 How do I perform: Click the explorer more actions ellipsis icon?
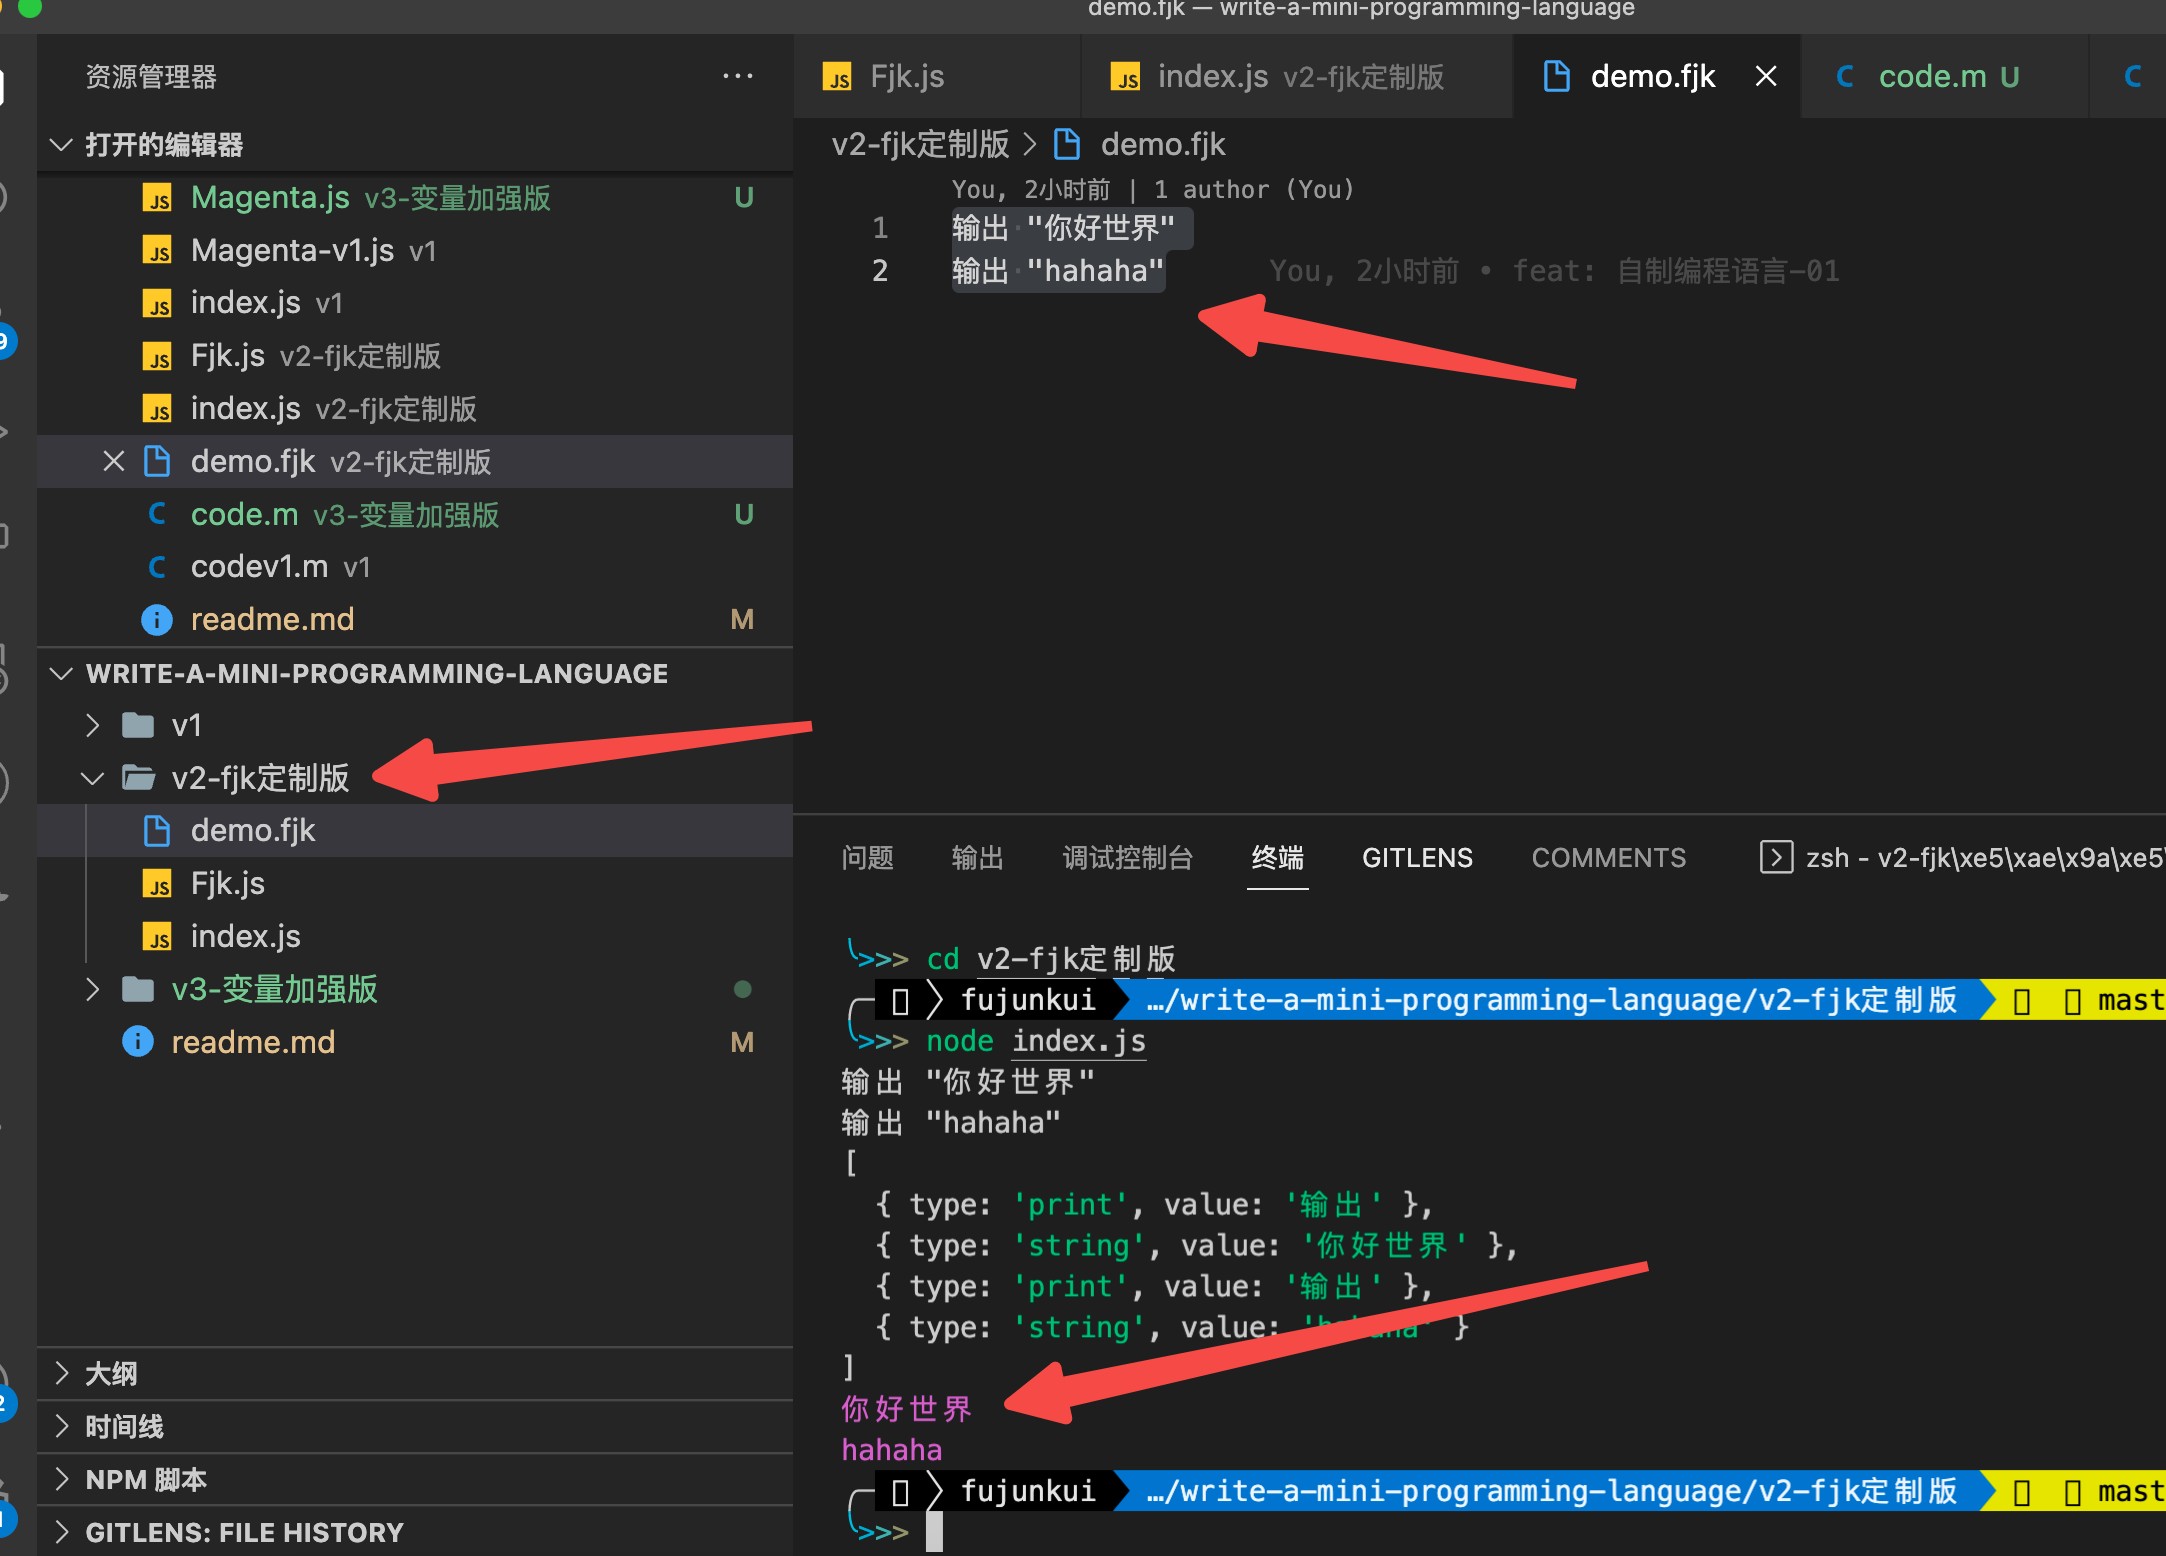[737, 76]
